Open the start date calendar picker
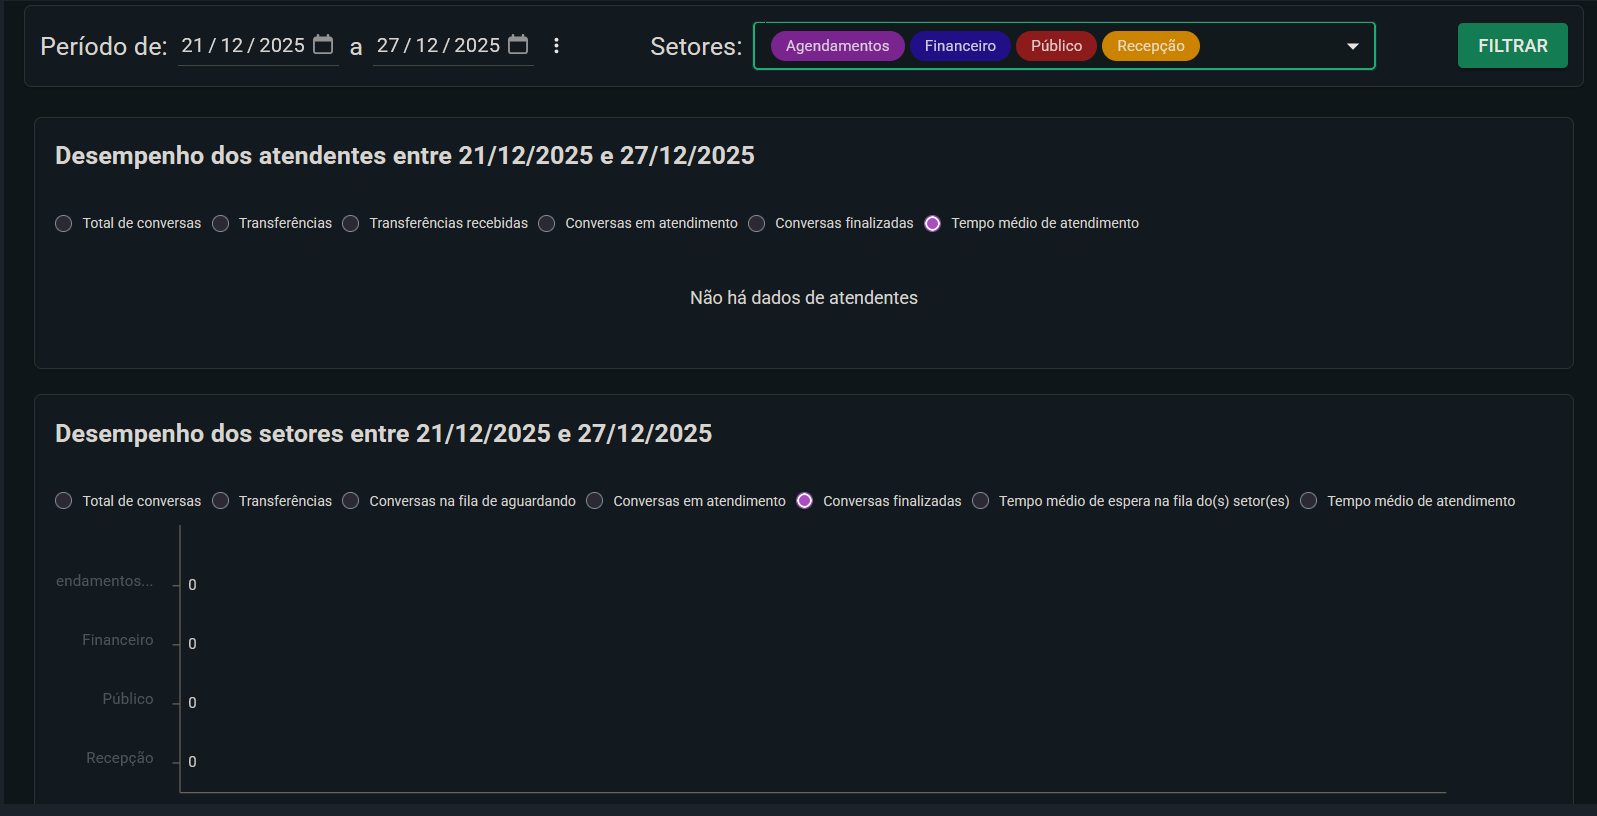This screenshot has height=816, width=1597. (323, 45)
